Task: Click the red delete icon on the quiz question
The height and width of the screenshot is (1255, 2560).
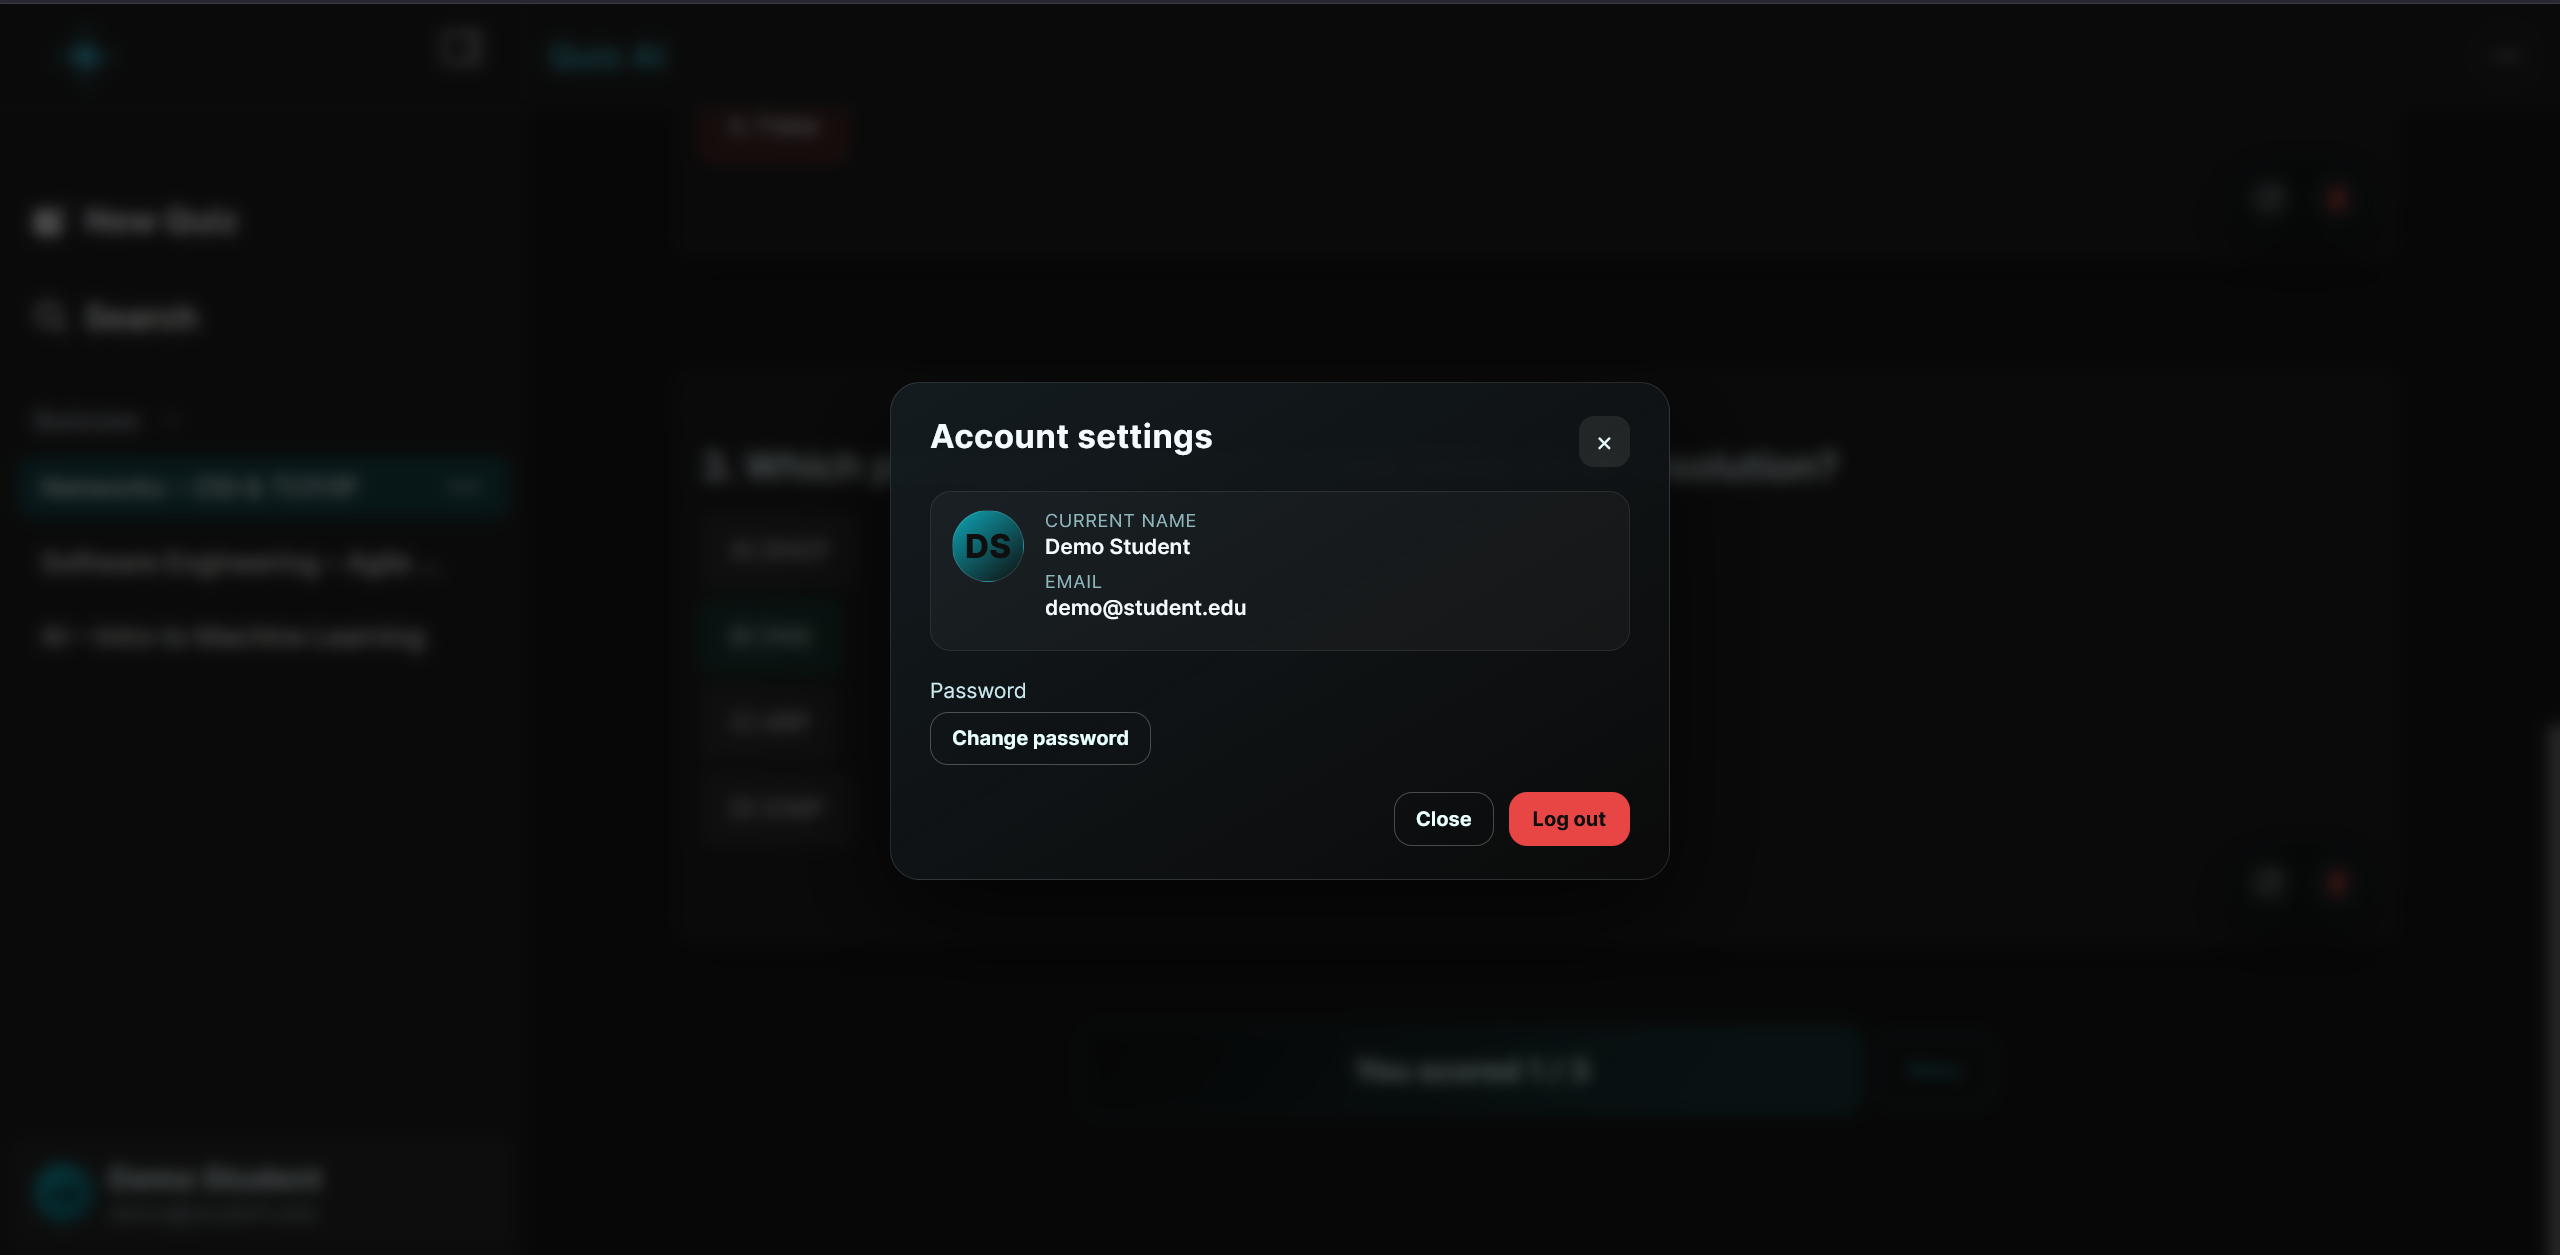Action: [x=2335, y=199]
